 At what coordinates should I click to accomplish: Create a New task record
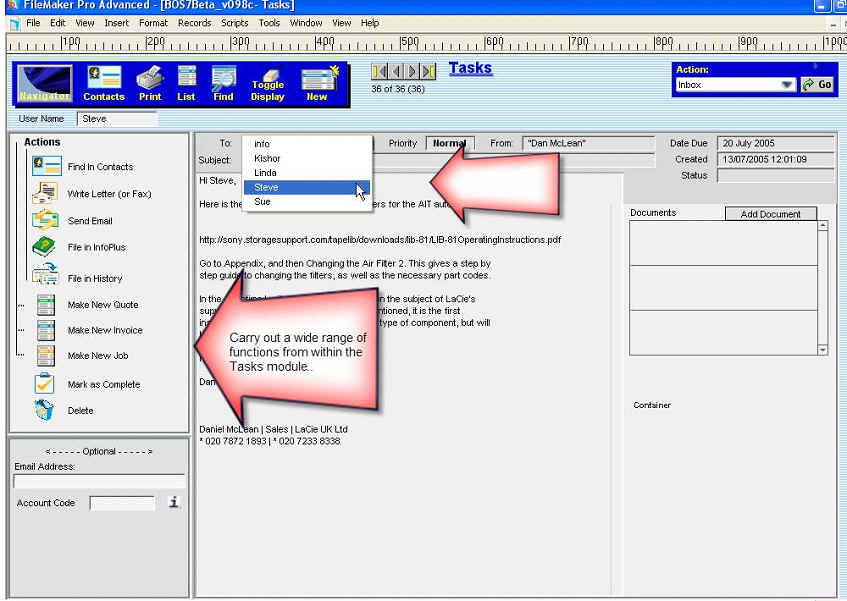(x=319, y=84)
